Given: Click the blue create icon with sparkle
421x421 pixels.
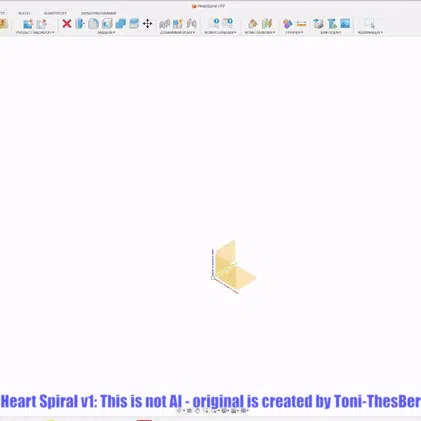Looking at the screenshot, I should tap(28, 24).
